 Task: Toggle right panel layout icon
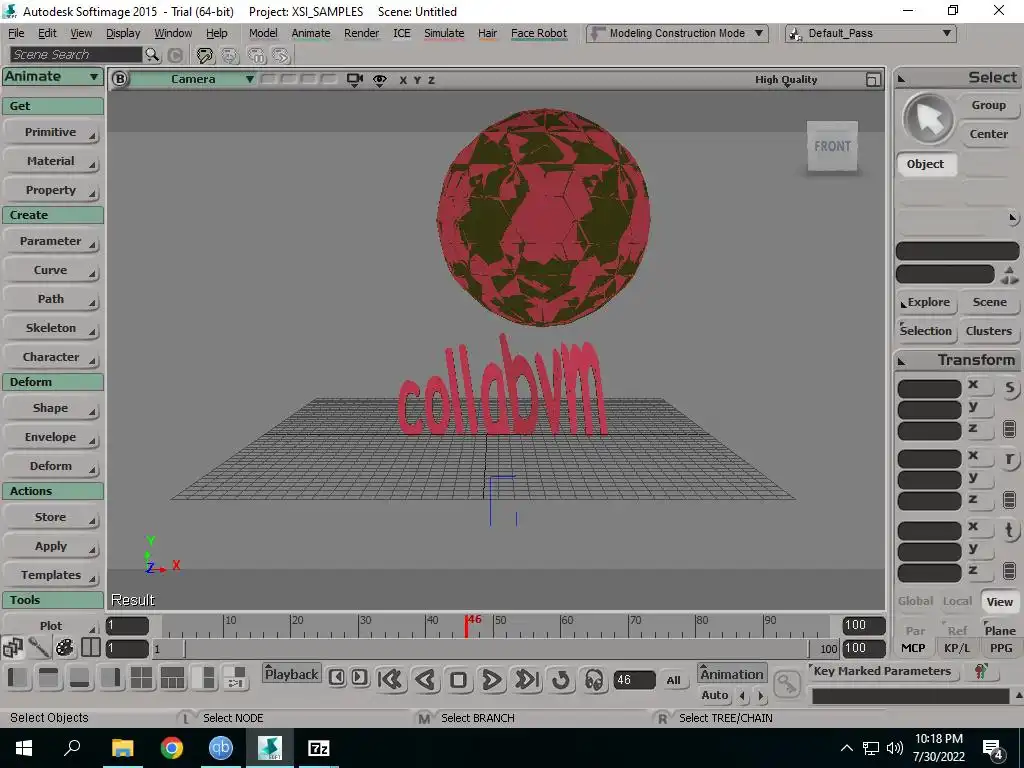[111, 678]
